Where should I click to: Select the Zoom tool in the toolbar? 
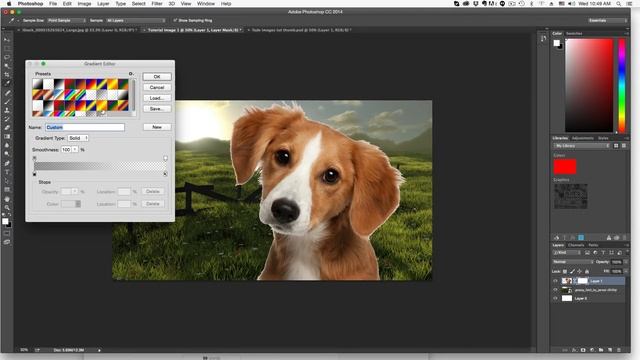pyautogui.click(x=7, y=208)
